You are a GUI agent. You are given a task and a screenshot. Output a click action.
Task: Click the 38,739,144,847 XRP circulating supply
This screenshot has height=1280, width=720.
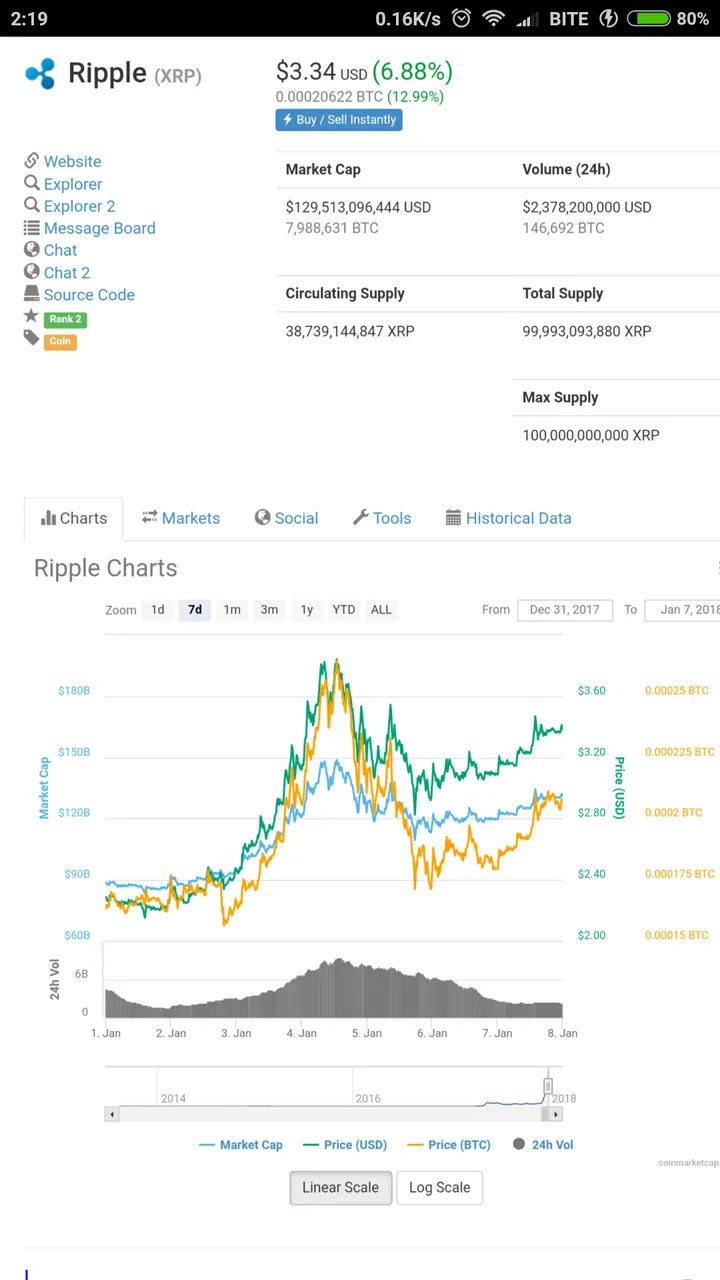pos(350,331)
